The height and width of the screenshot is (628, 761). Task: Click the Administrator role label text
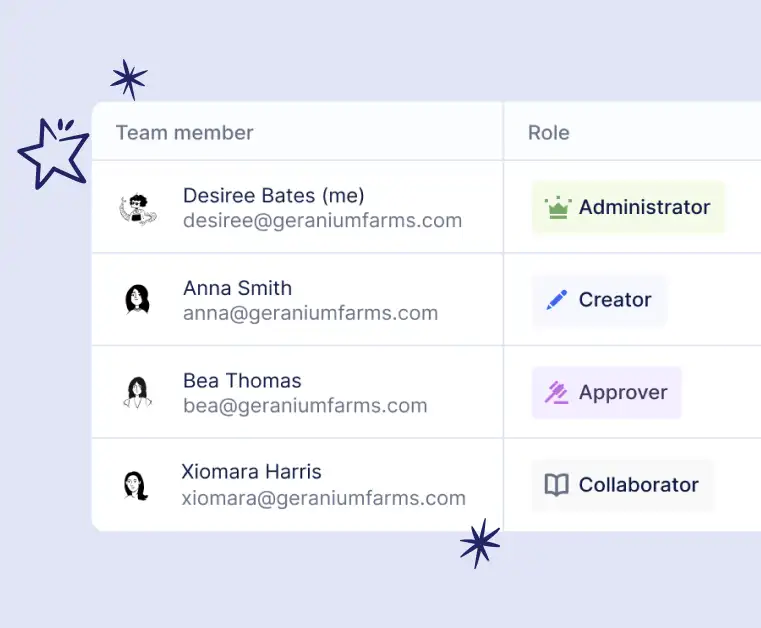pos(644,208)
